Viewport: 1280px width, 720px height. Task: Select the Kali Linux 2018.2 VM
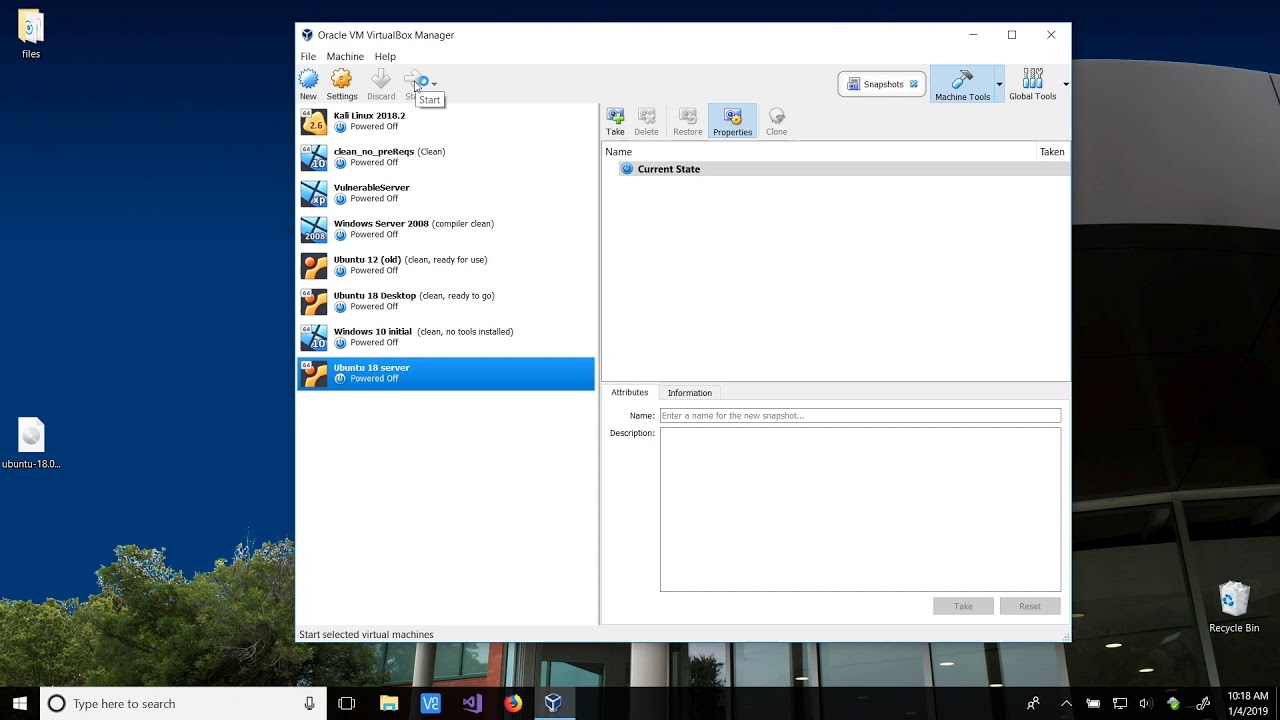446,121
